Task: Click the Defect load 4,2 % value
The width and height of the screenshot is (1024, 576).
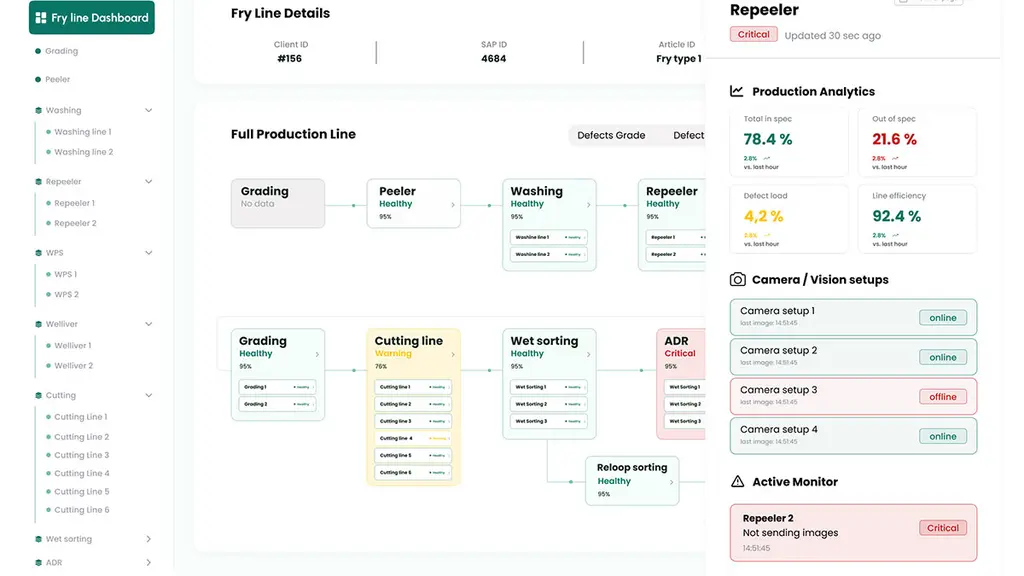Action: click(763, 216)
